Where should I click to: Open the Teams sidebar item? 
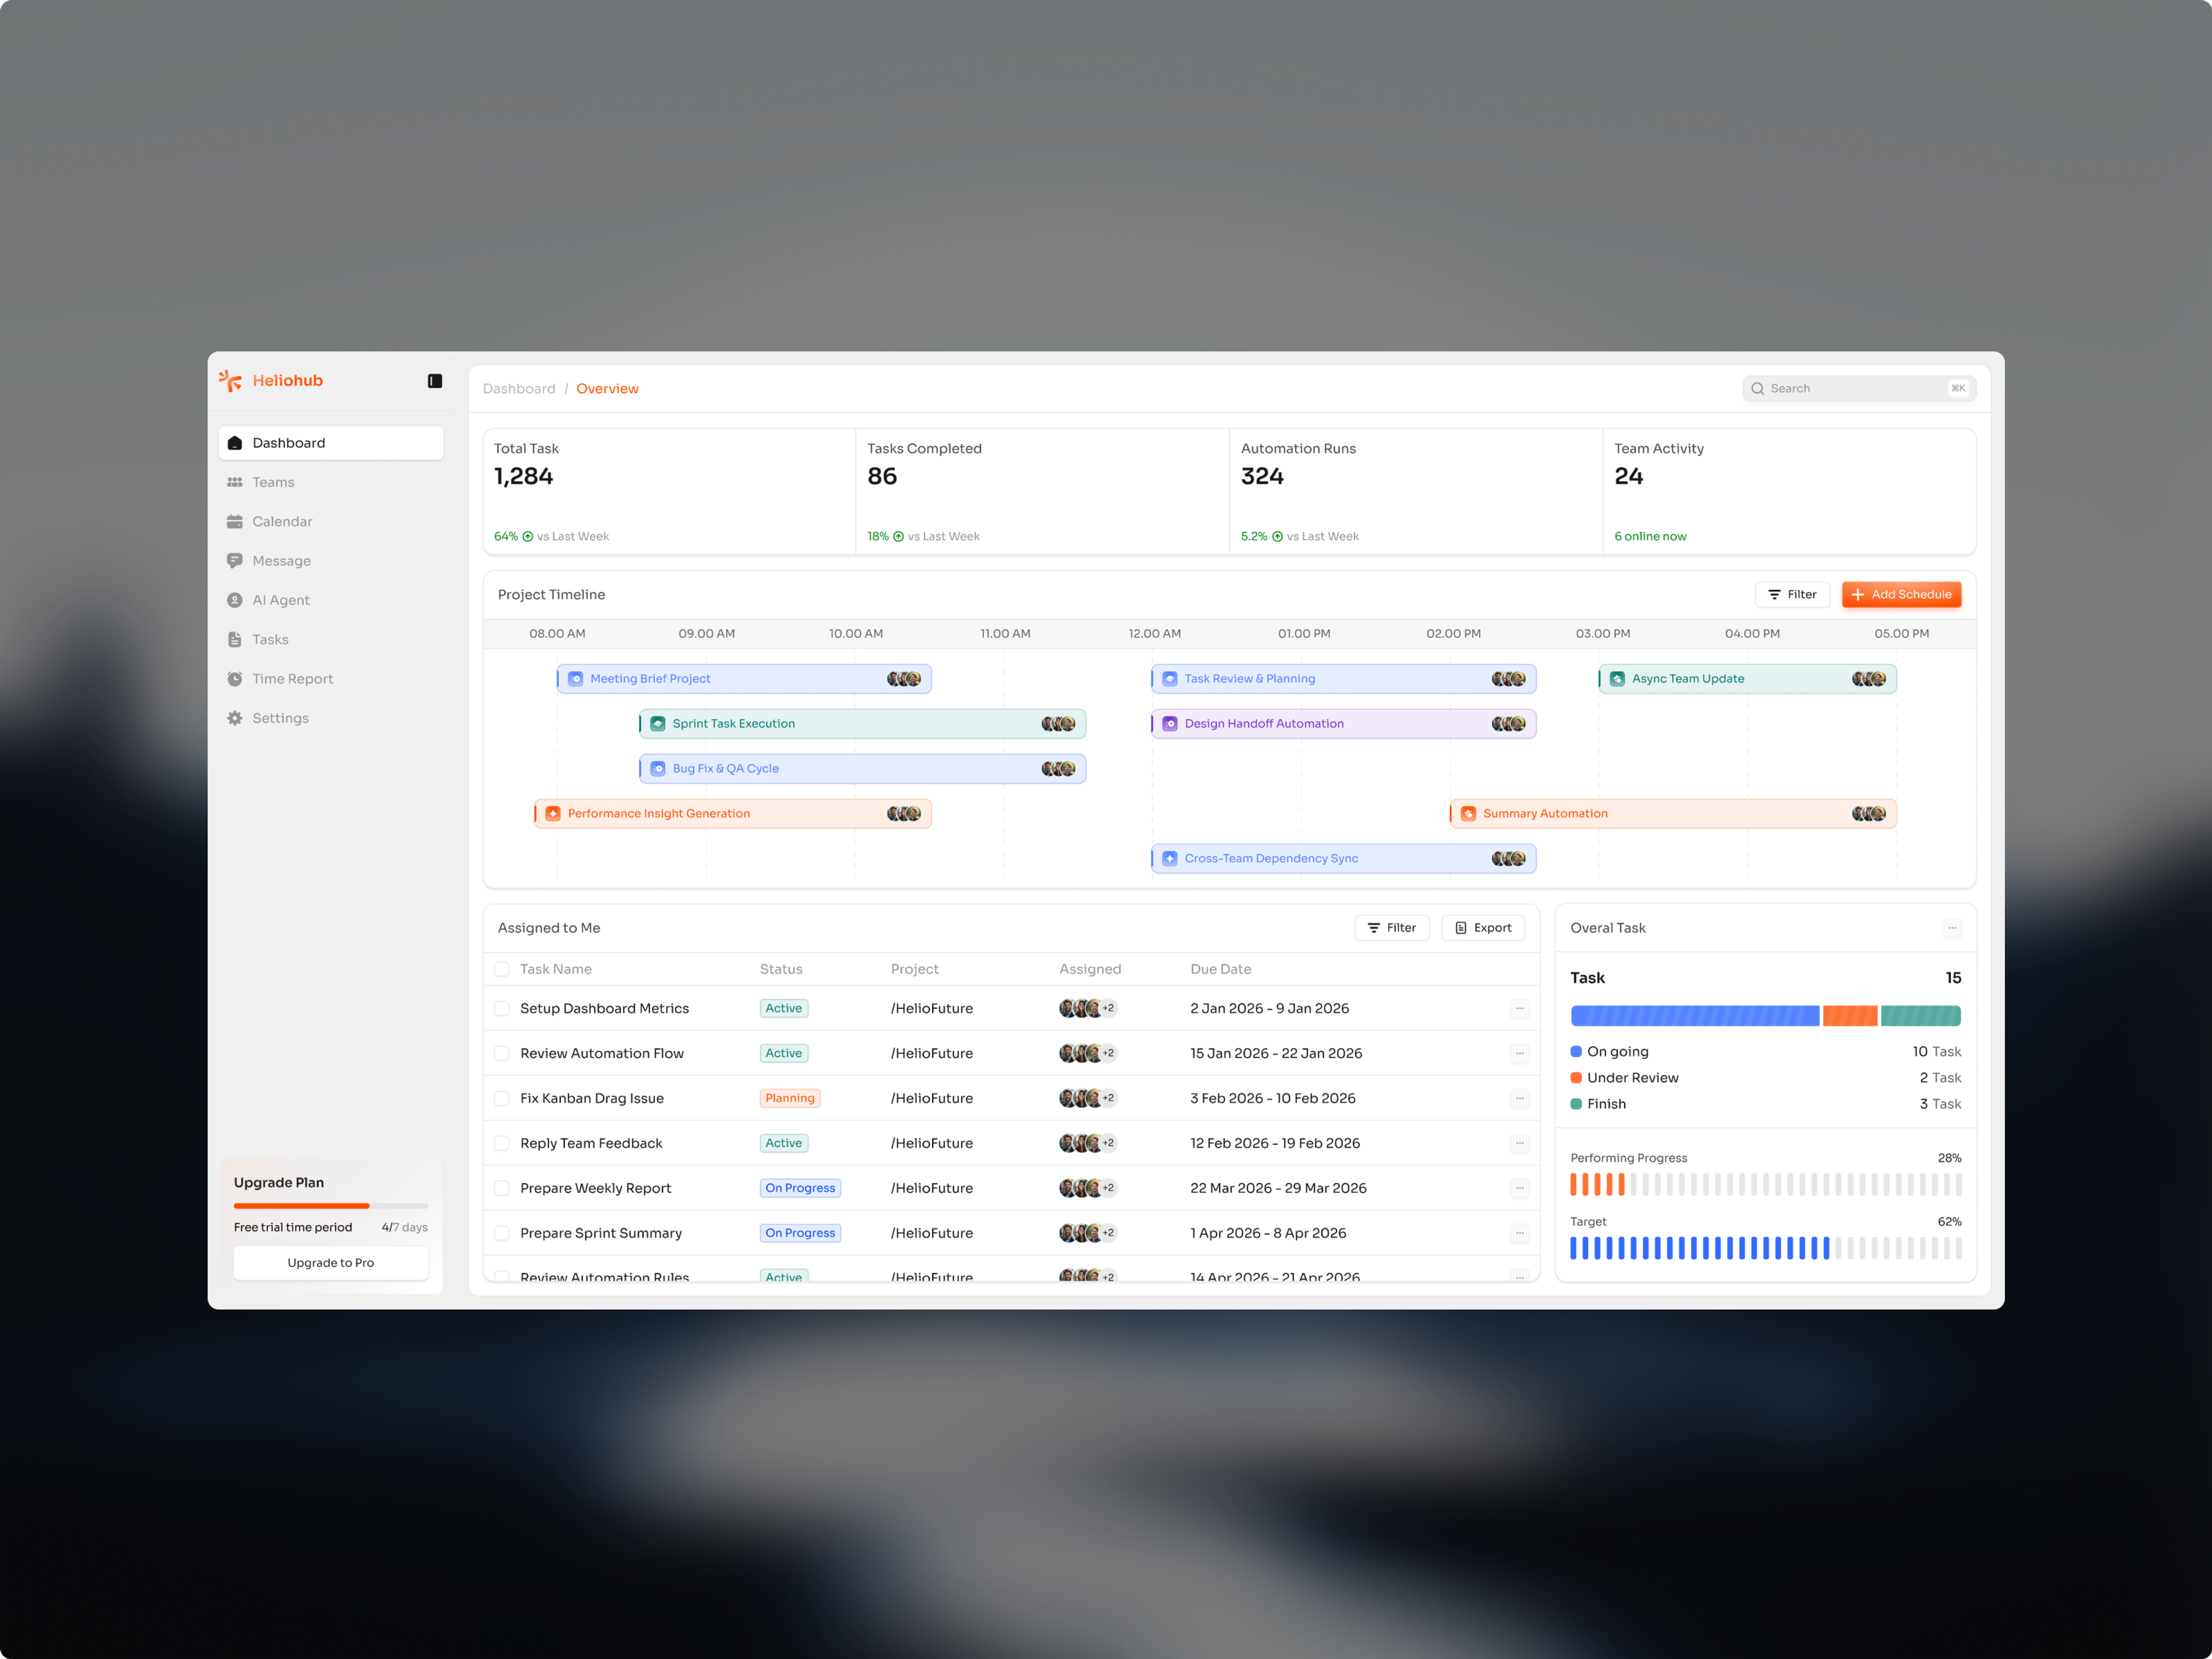point(331,482)
